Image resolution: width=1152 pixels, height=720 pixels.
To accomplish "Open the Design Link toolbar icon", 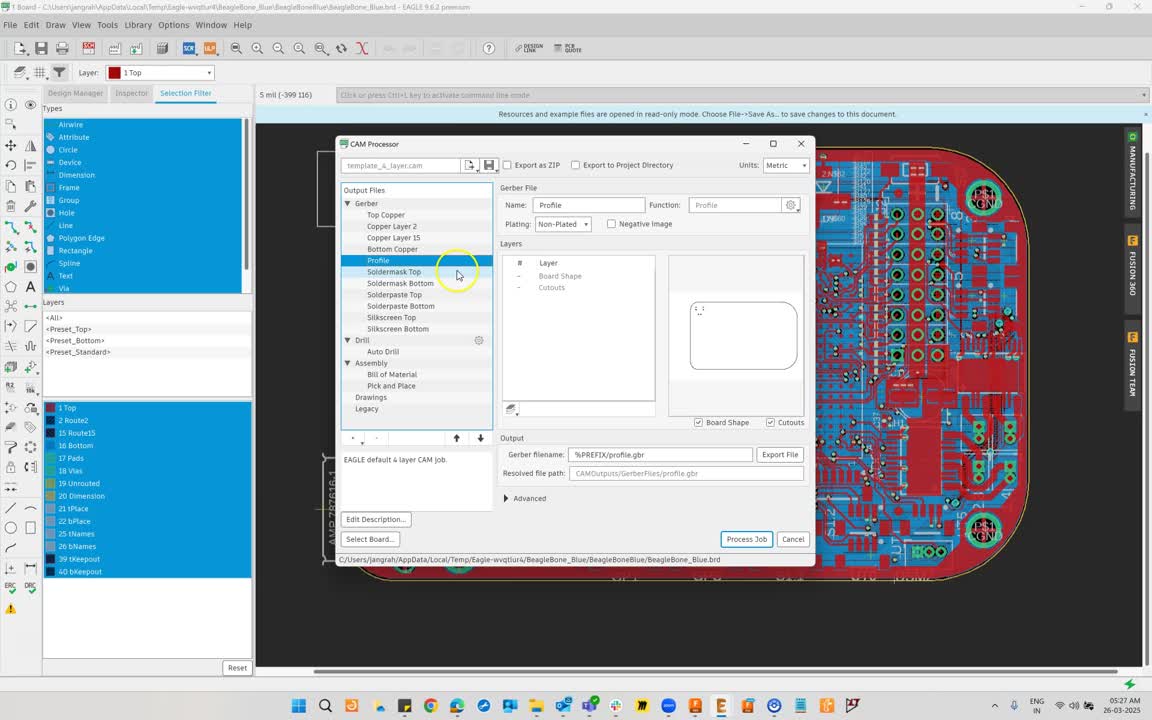I will click(529, 48).
